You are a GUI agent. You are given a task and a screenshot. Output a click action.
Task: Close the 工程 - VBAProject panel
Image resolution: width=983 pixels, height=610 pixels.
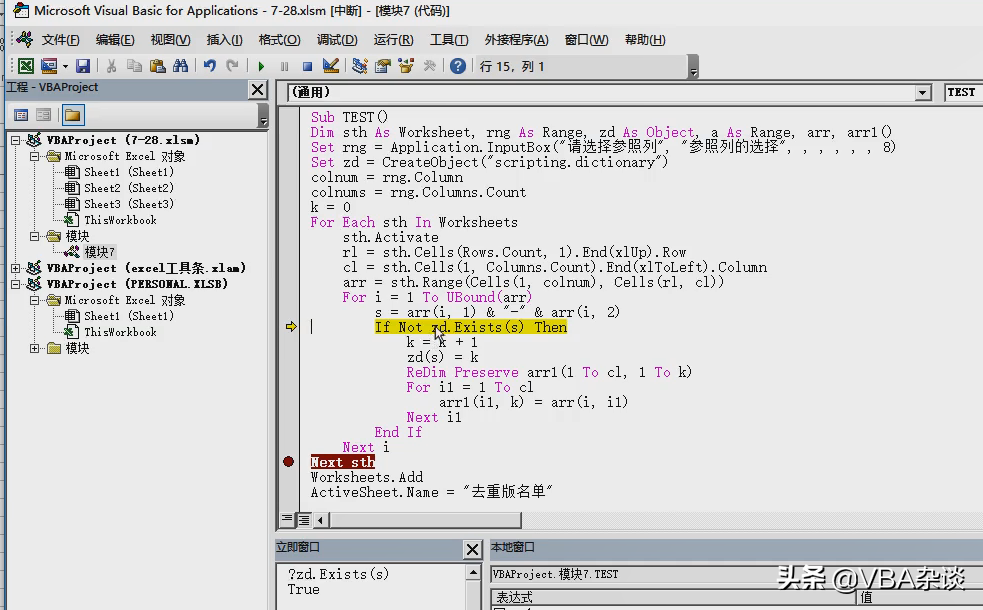(x=258, y=90)
